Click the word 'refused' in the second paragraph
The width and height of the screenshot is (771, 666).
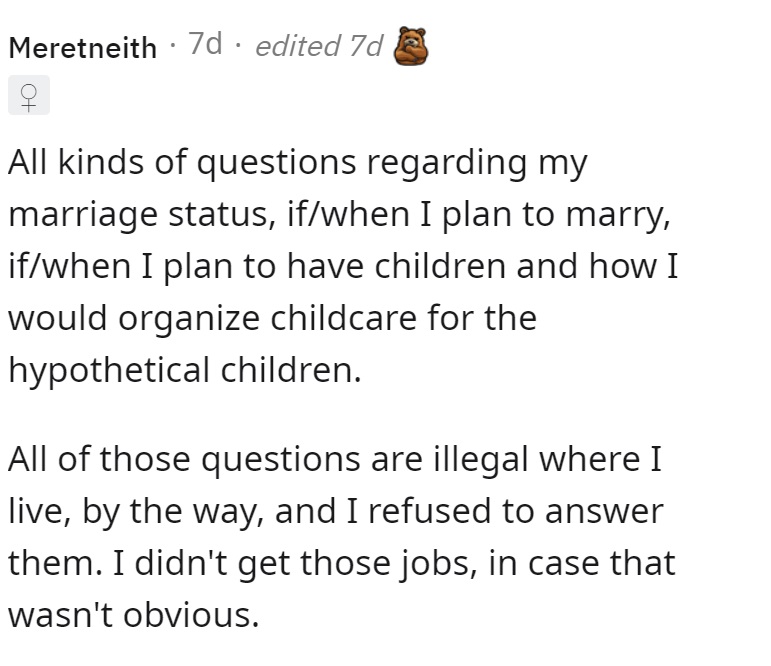click(x=429, y=511)
